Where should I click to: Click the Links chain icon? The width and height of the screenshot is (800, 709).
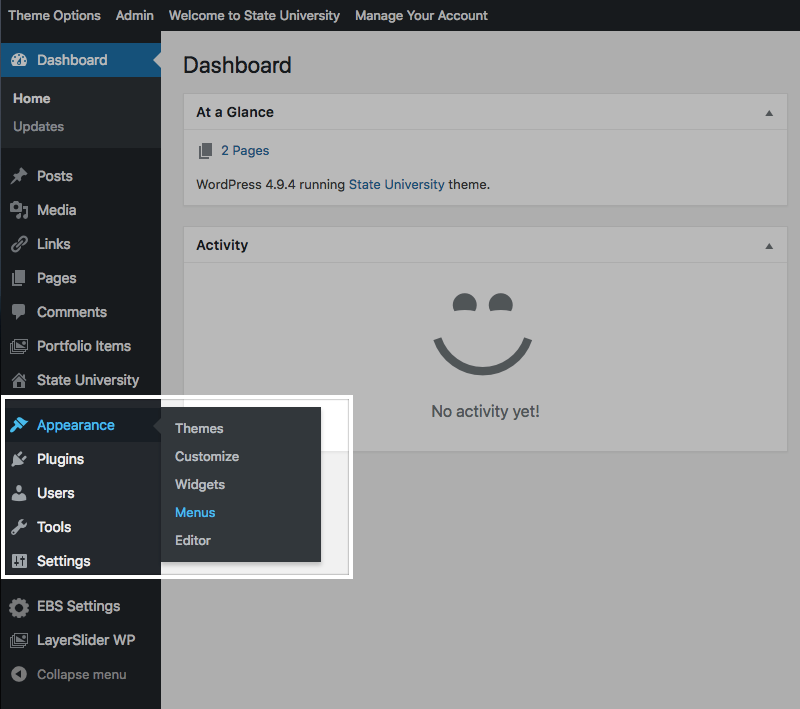pyautogui.click(x=19, y=244)
